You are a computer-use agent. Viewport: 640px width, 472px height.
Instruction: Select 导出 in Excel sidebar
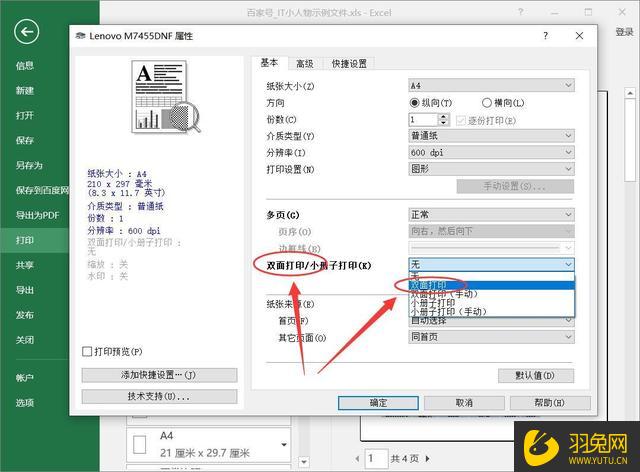click(x=24, y=290)
